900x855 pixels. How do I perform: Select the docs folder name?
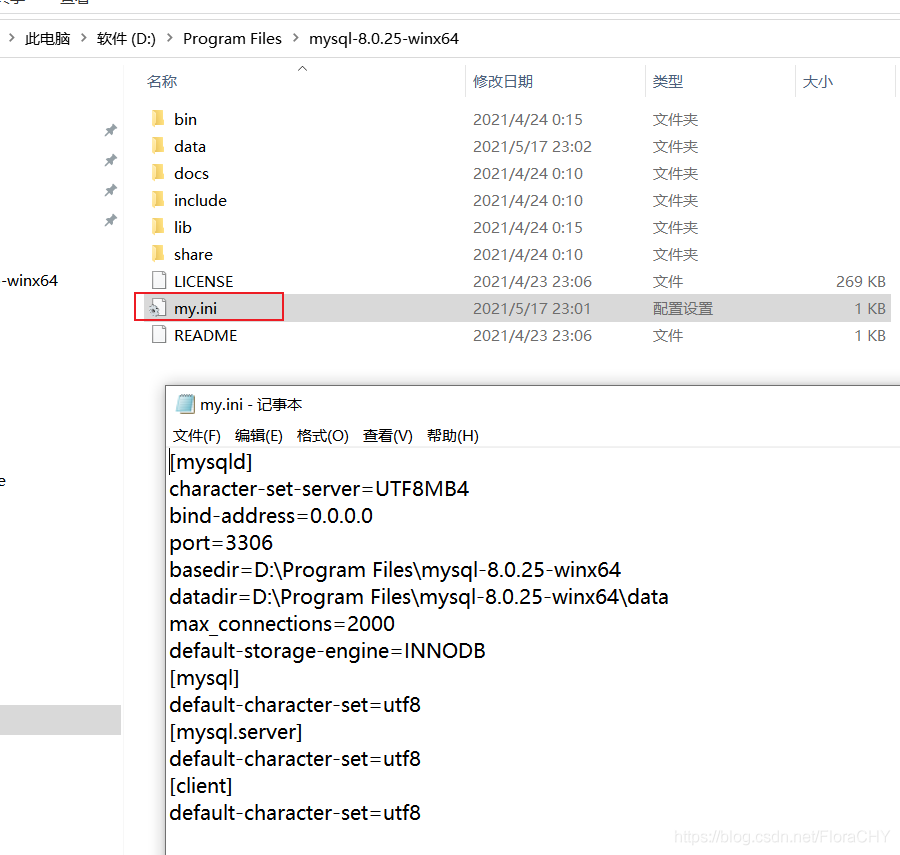(x=192, y=173)
